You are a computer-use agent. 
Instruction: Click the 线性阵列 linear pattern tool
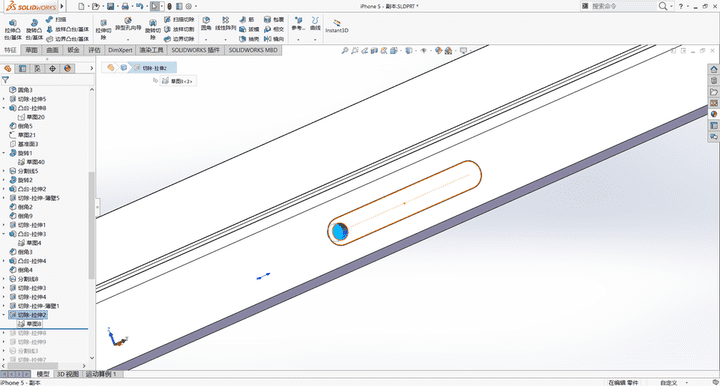coord(225,24)
